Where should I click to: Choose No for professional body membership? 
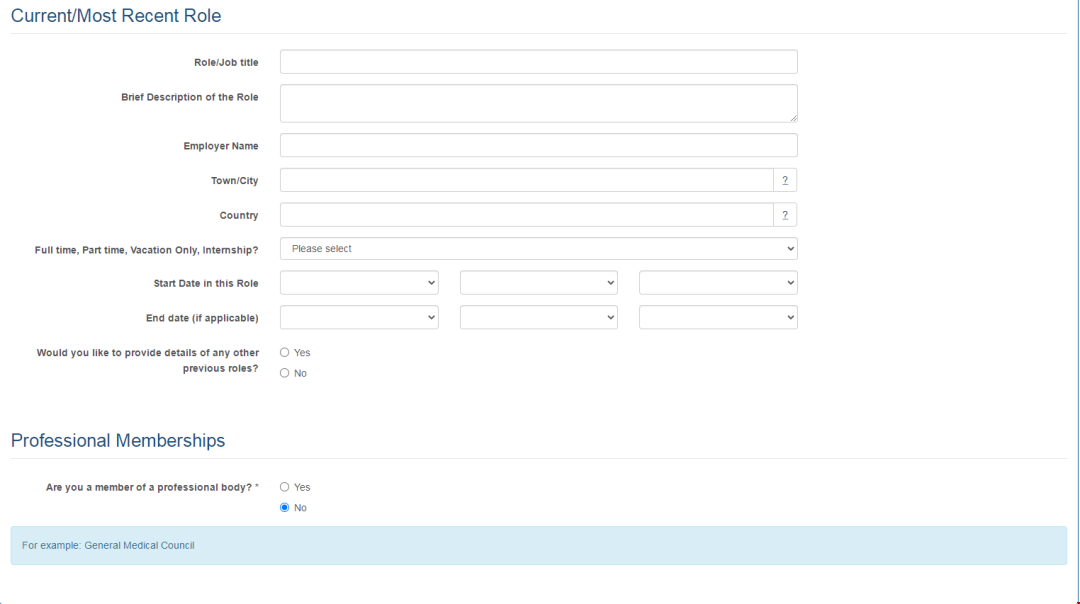[285, 508]
